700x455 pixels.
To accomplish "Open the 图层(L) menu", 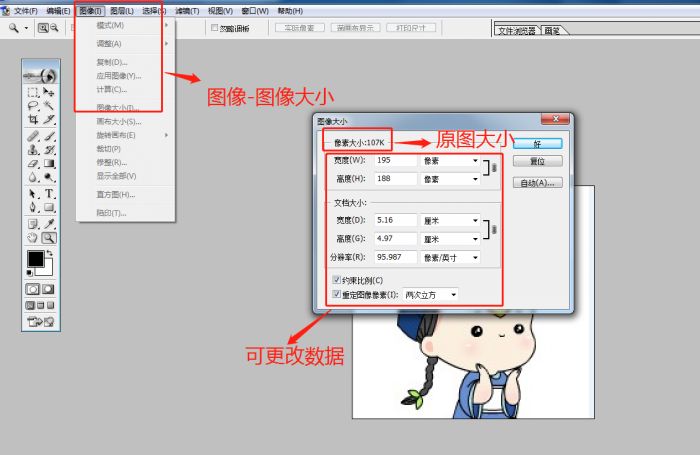I will 121,11.
